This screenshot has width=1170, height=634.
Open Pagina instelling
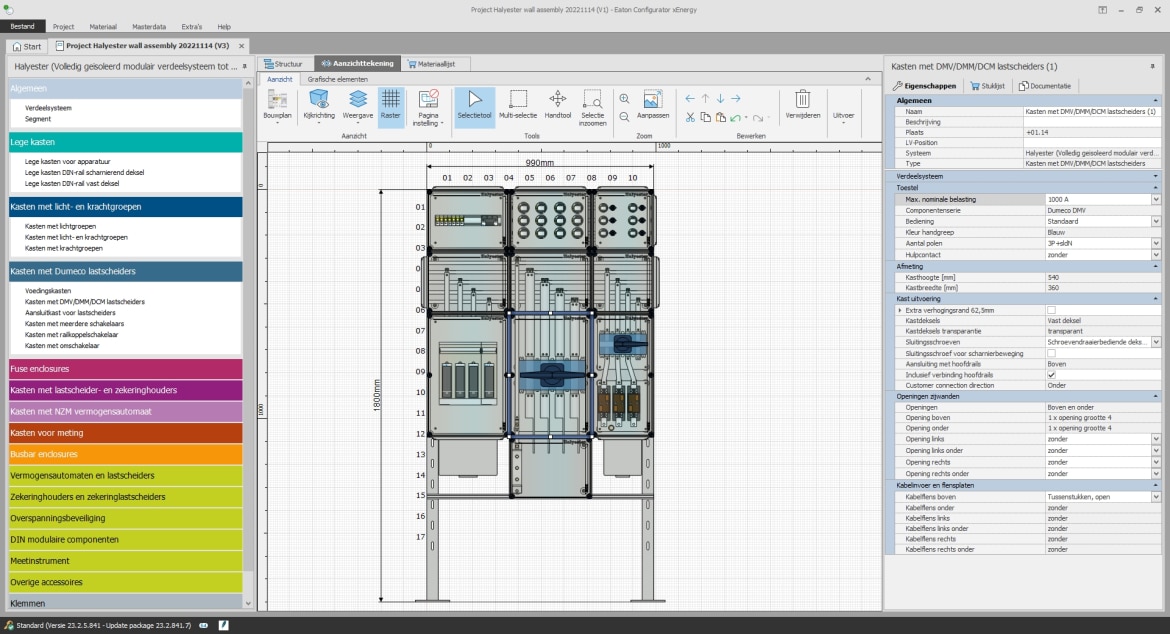(428, 104)
